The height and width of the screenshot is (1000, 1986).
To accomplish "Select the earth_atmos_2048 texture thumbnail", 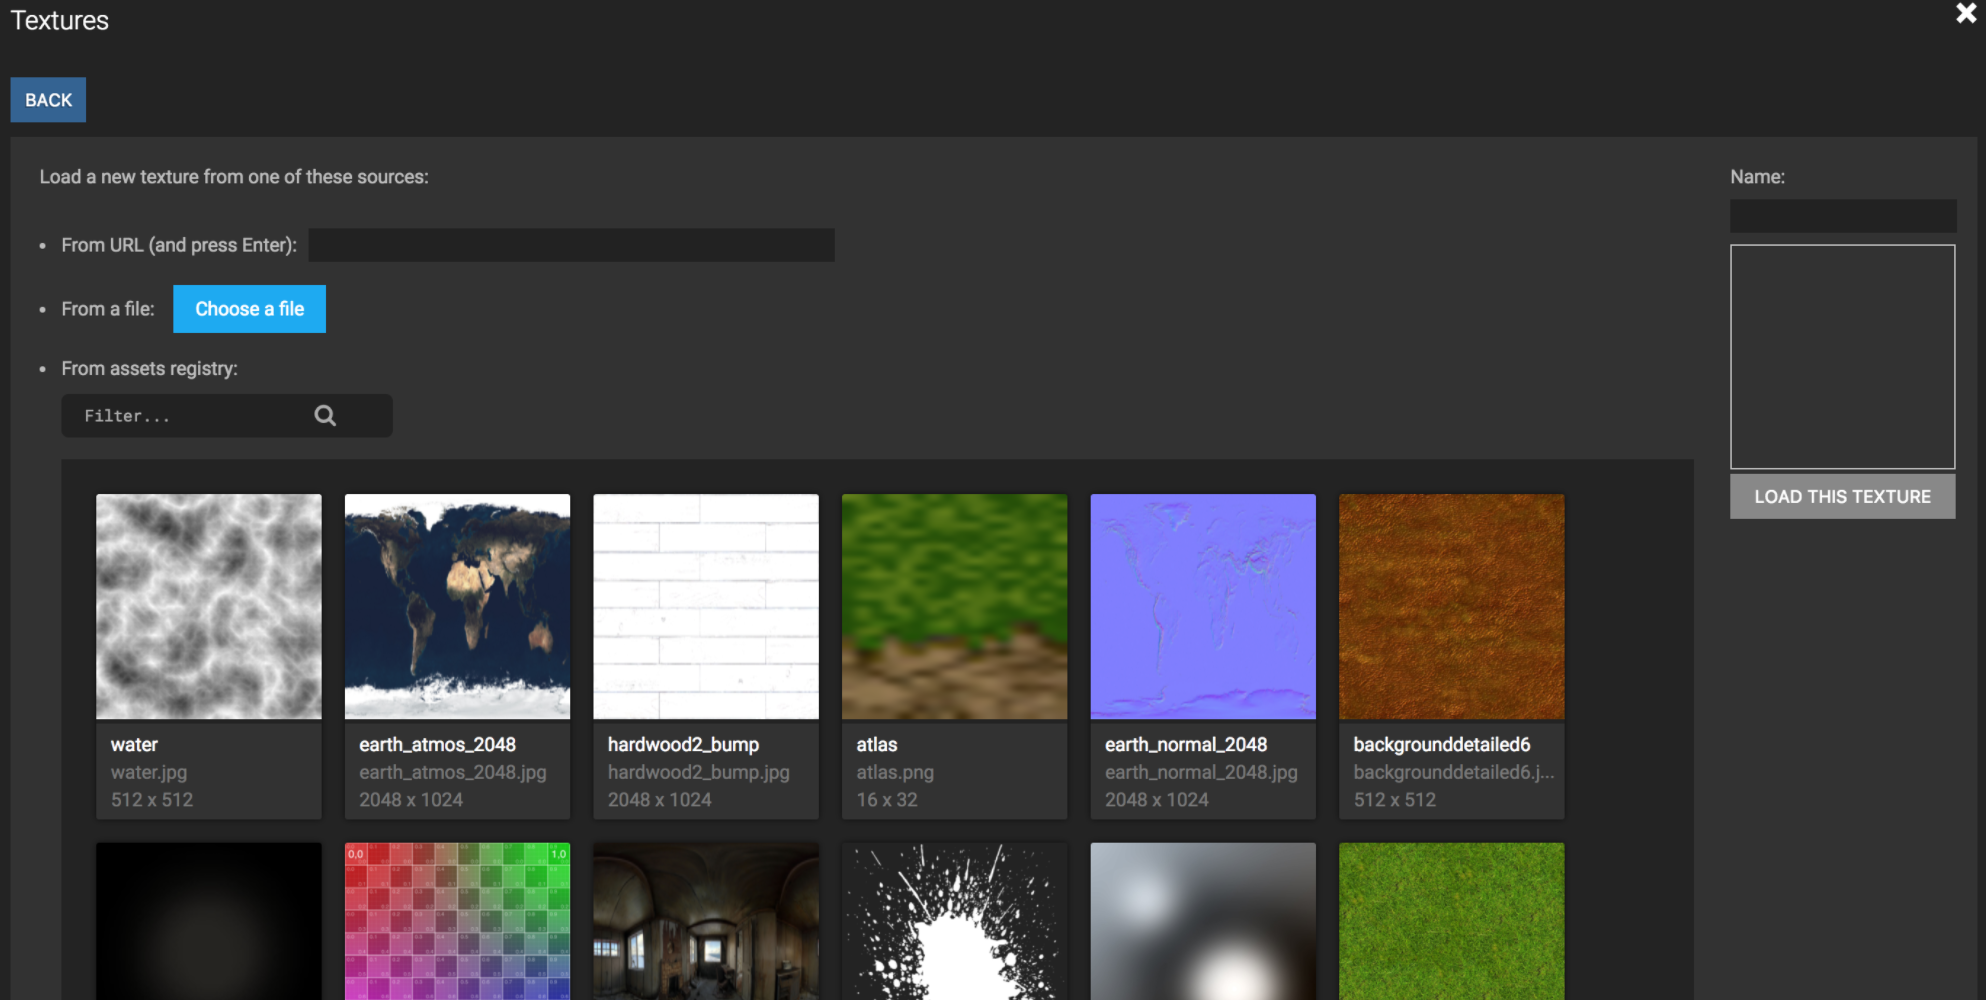I will click(457, 607).
